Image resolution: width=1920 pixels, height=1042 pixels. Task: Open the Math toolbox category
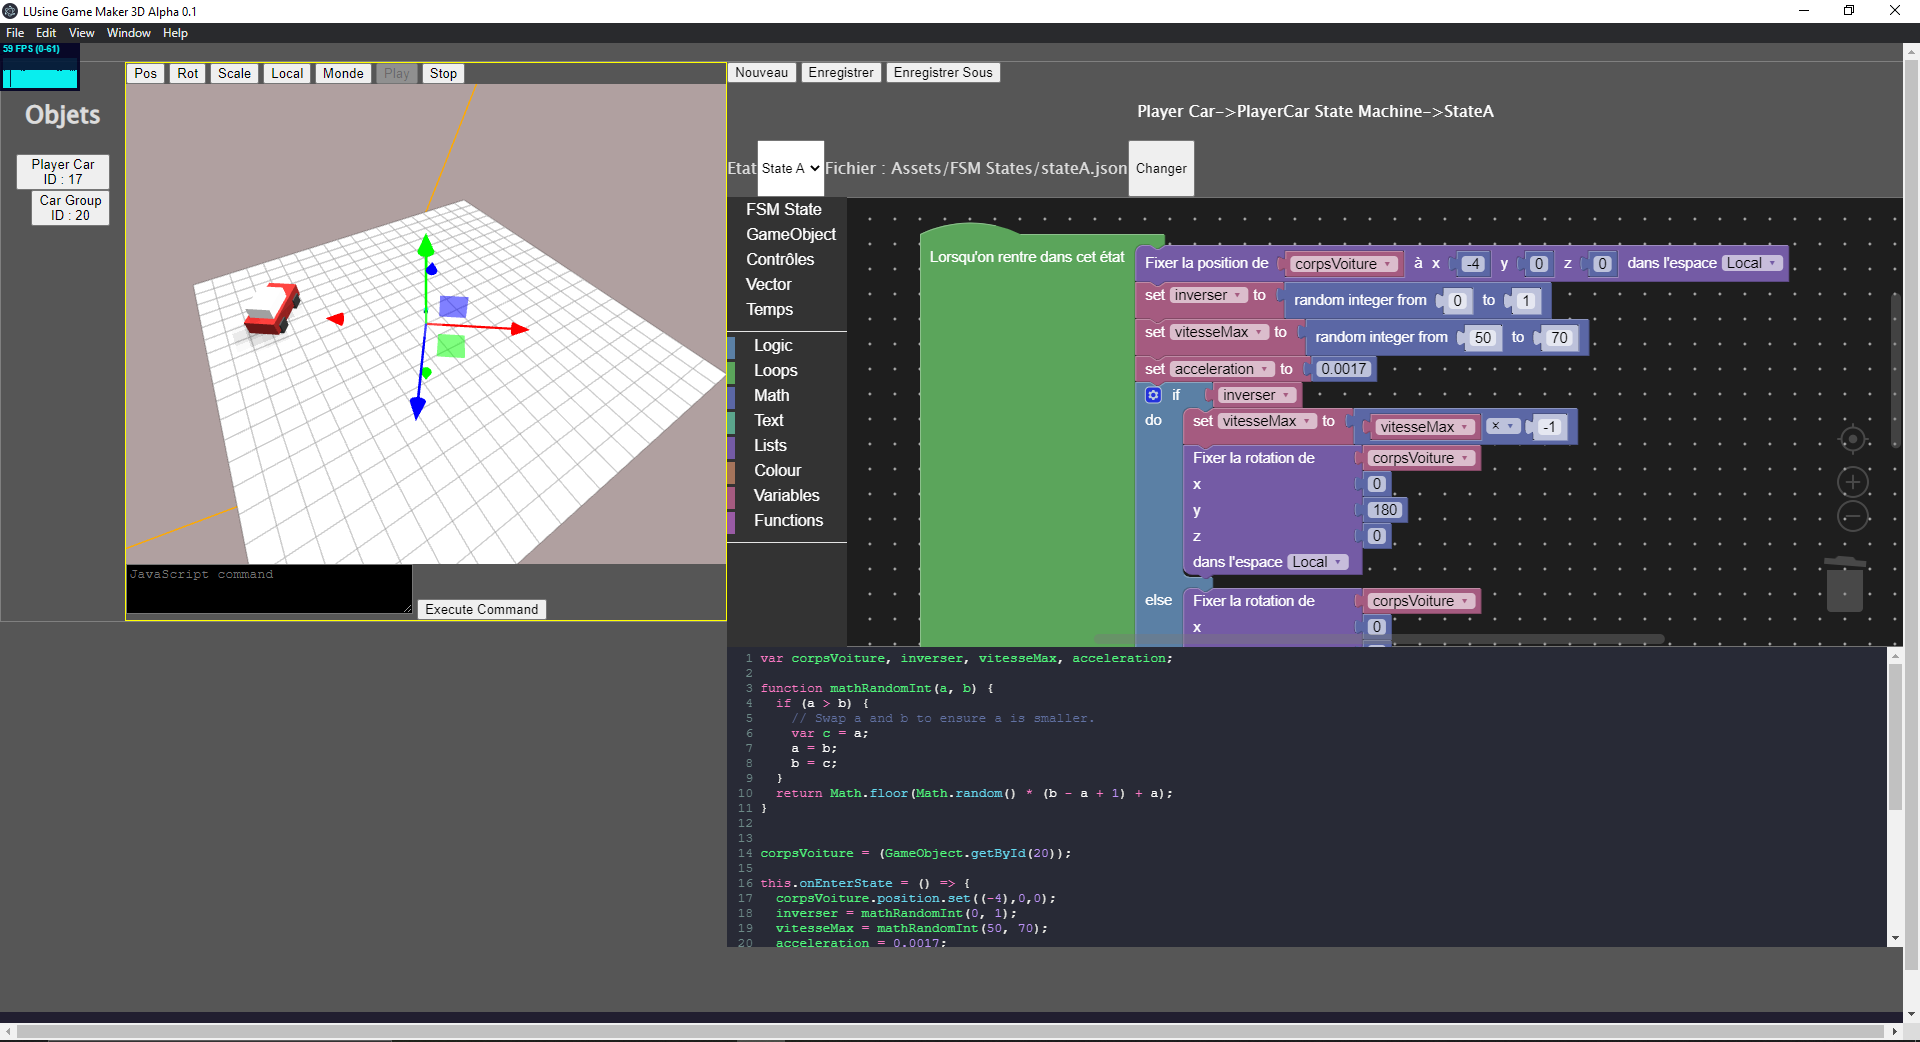pos(771,395)
